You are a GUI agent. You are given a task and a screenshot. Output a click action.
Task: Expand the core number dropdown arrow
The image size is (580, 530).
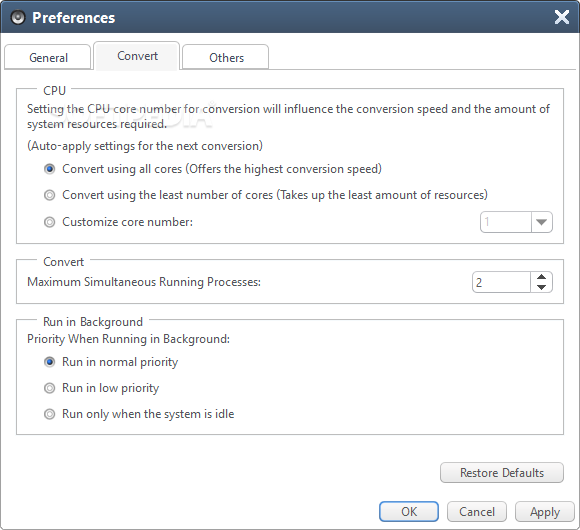pyautogui.click(x=542, y=222)
